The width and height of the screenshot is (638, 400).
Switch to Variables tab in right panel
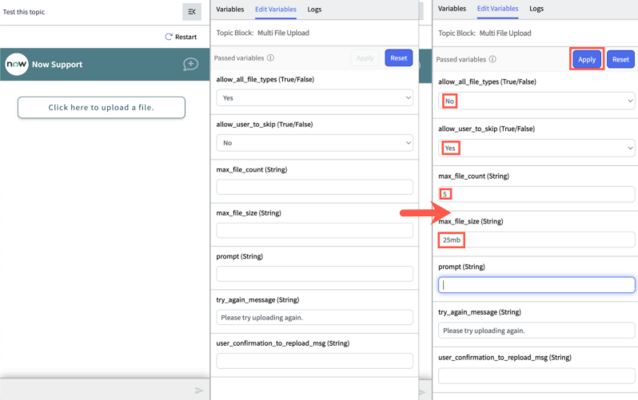(x=452, y=8)
